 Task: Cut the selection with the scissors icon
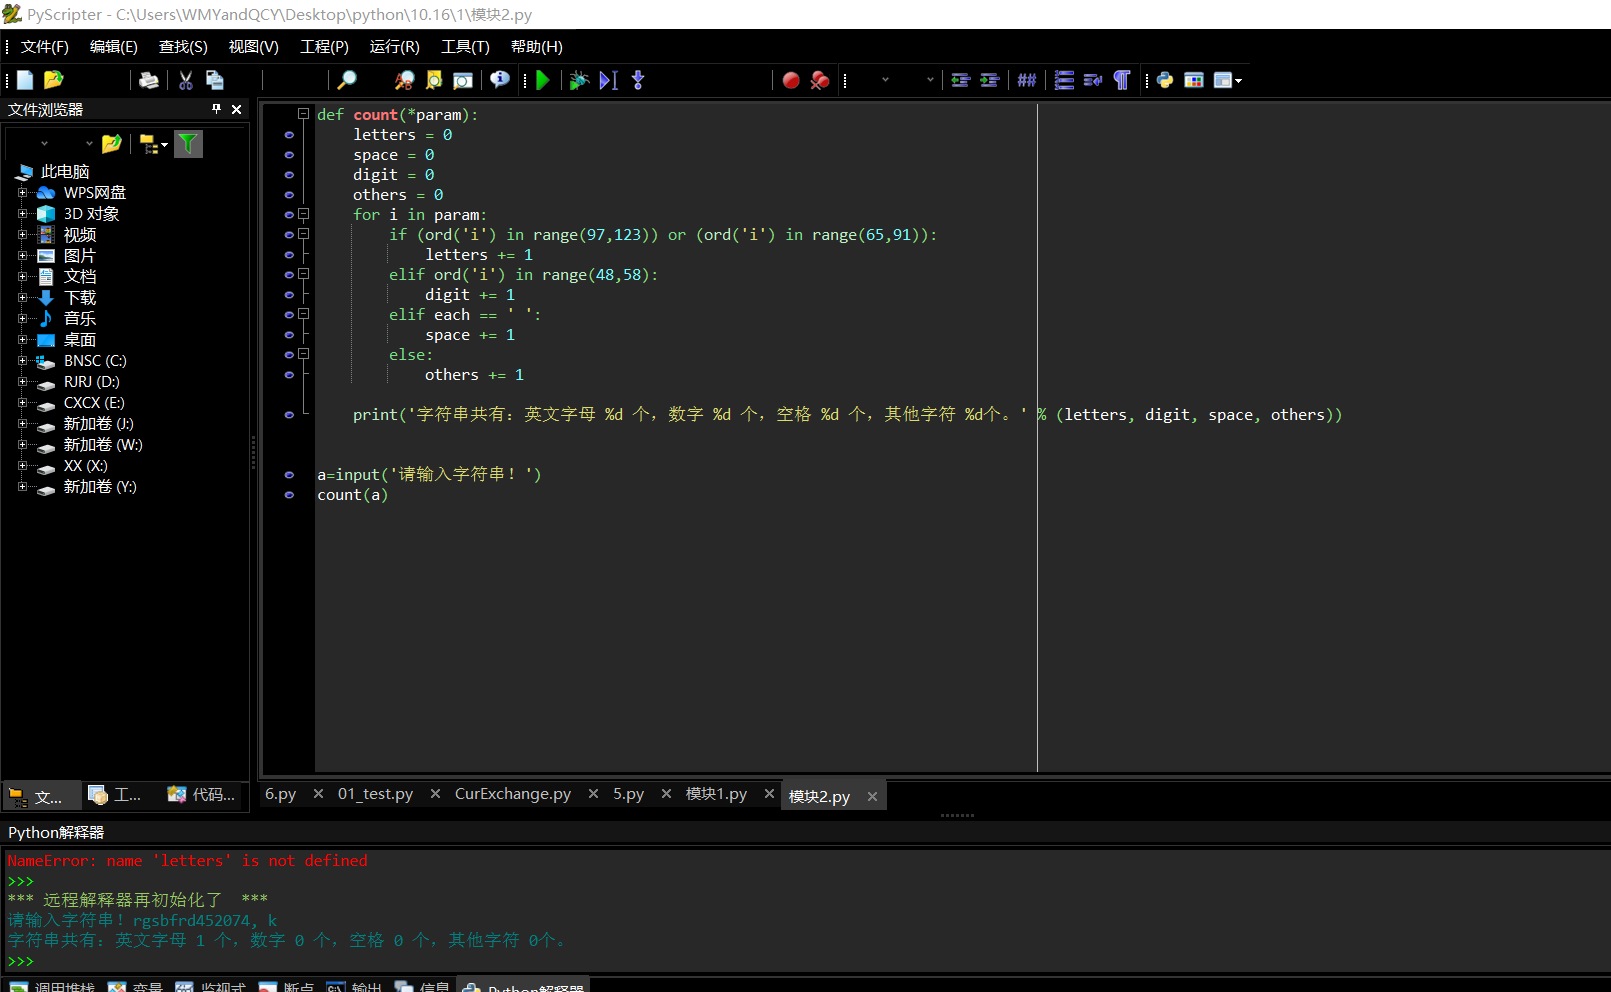coord(186,80)
